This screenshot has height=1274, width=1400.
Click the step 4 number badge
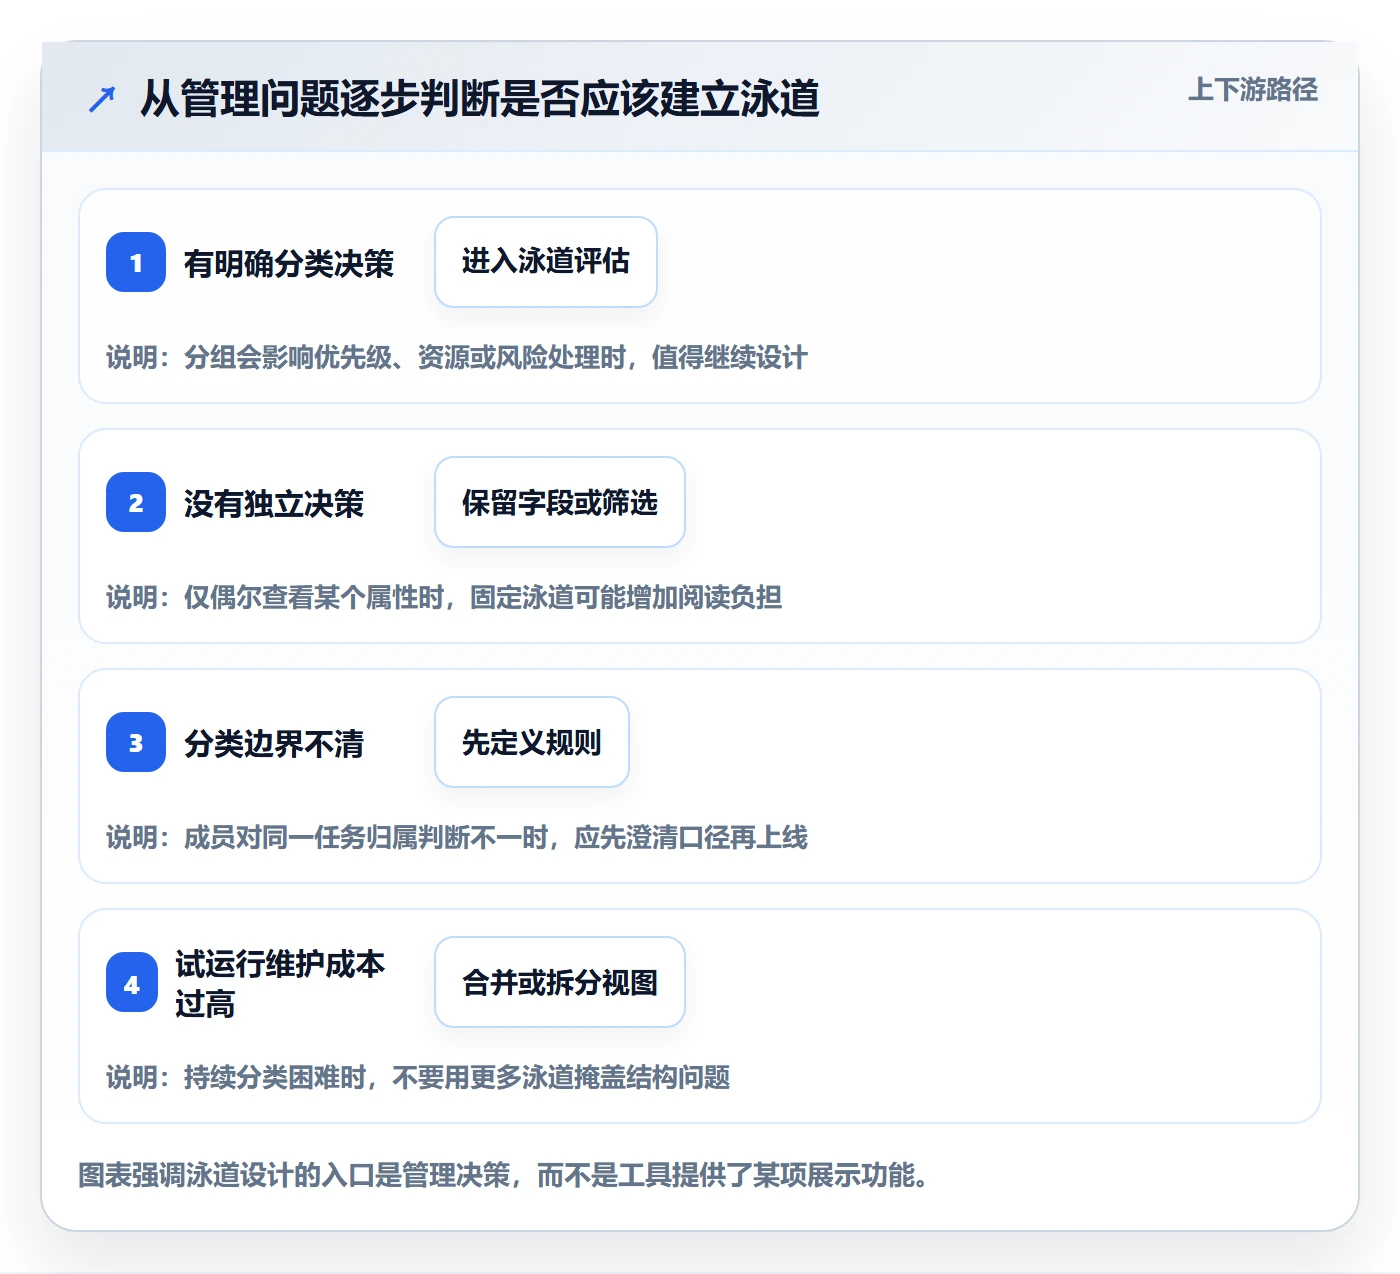pos(132,982)
